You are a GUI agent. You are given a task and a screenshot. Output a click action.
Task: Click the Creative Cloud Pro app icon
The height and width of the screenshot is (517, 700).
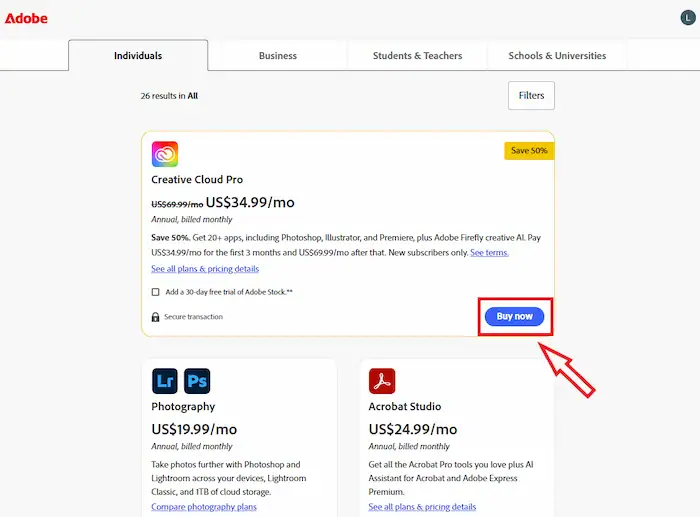(165, 154)
